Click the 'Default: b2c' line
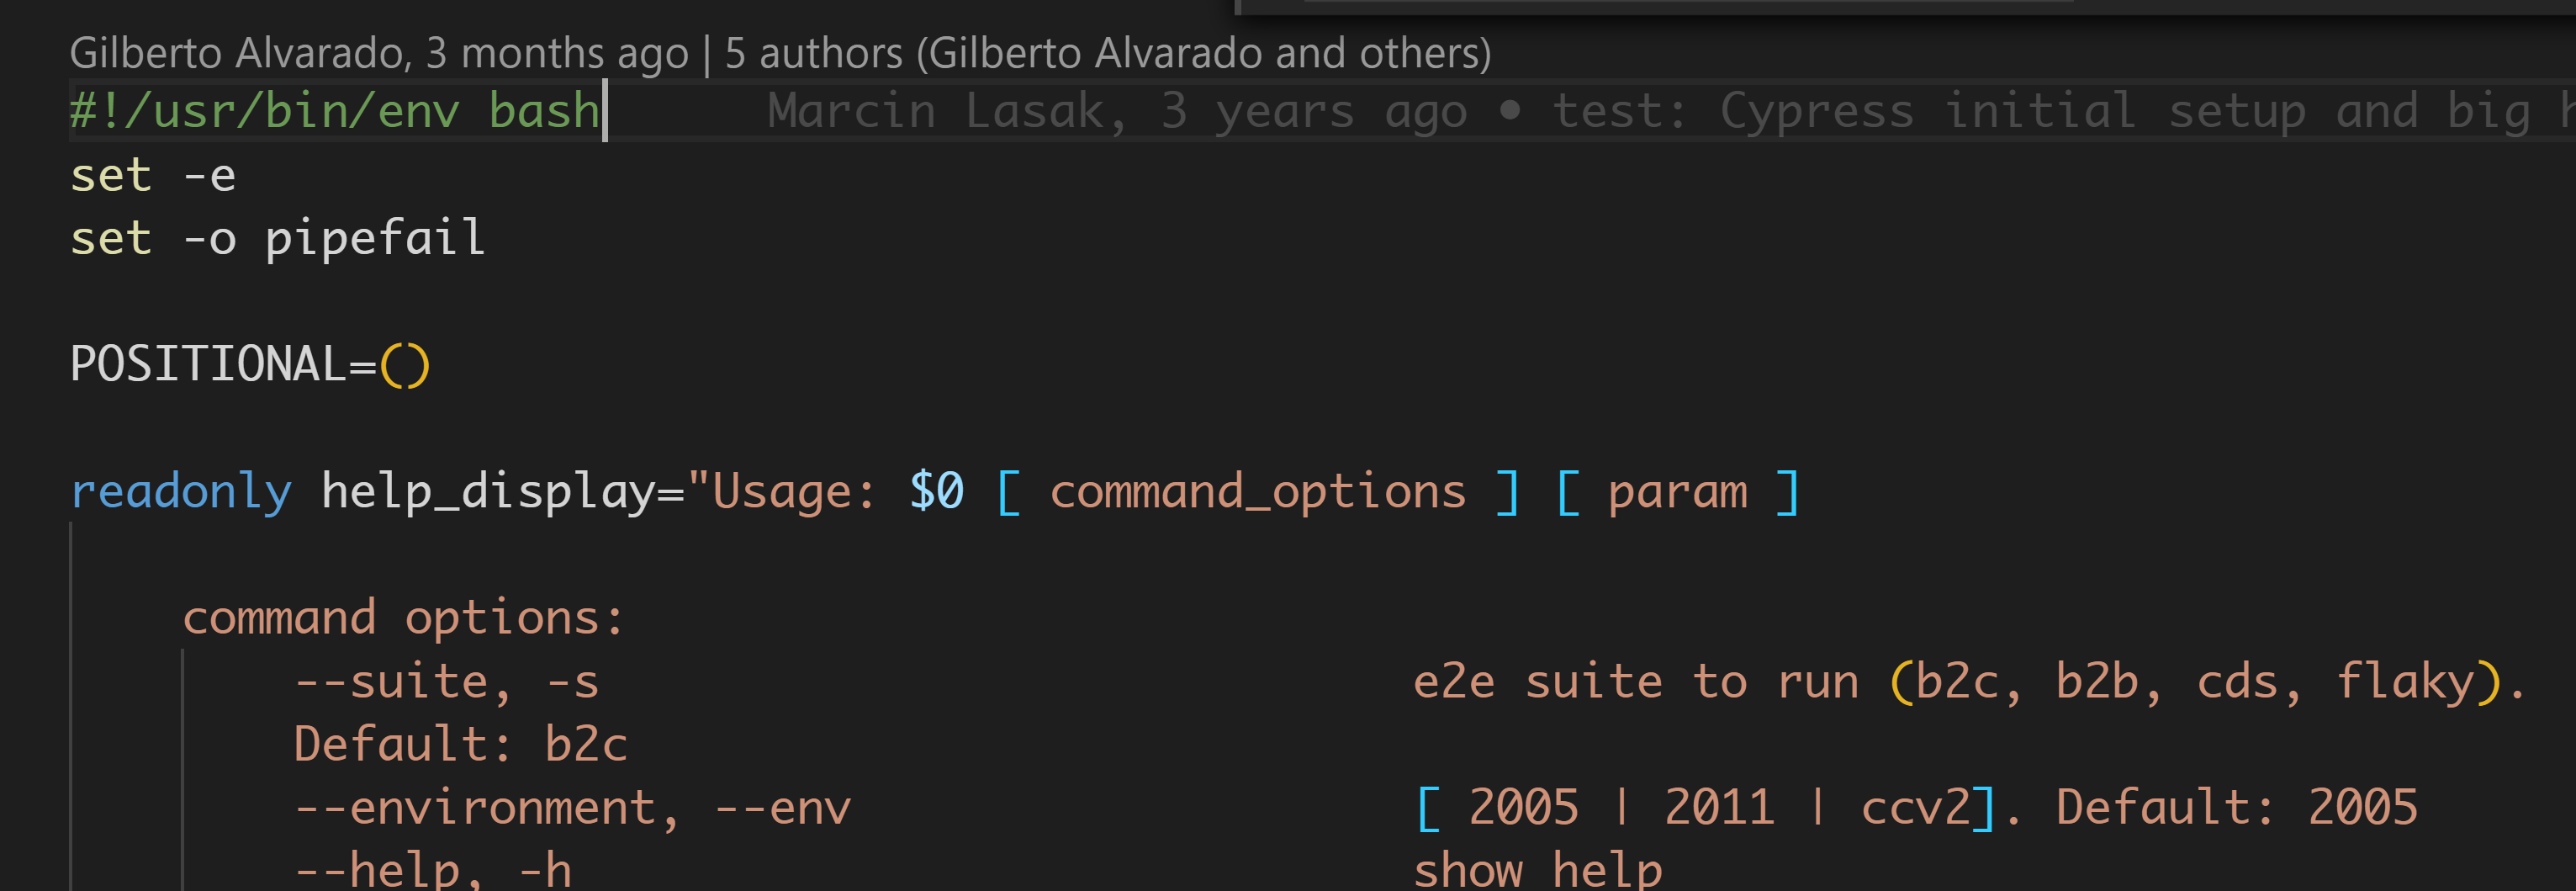Image resolution: width=2576 pixels, height=891 pixels. tap(460, 745)
